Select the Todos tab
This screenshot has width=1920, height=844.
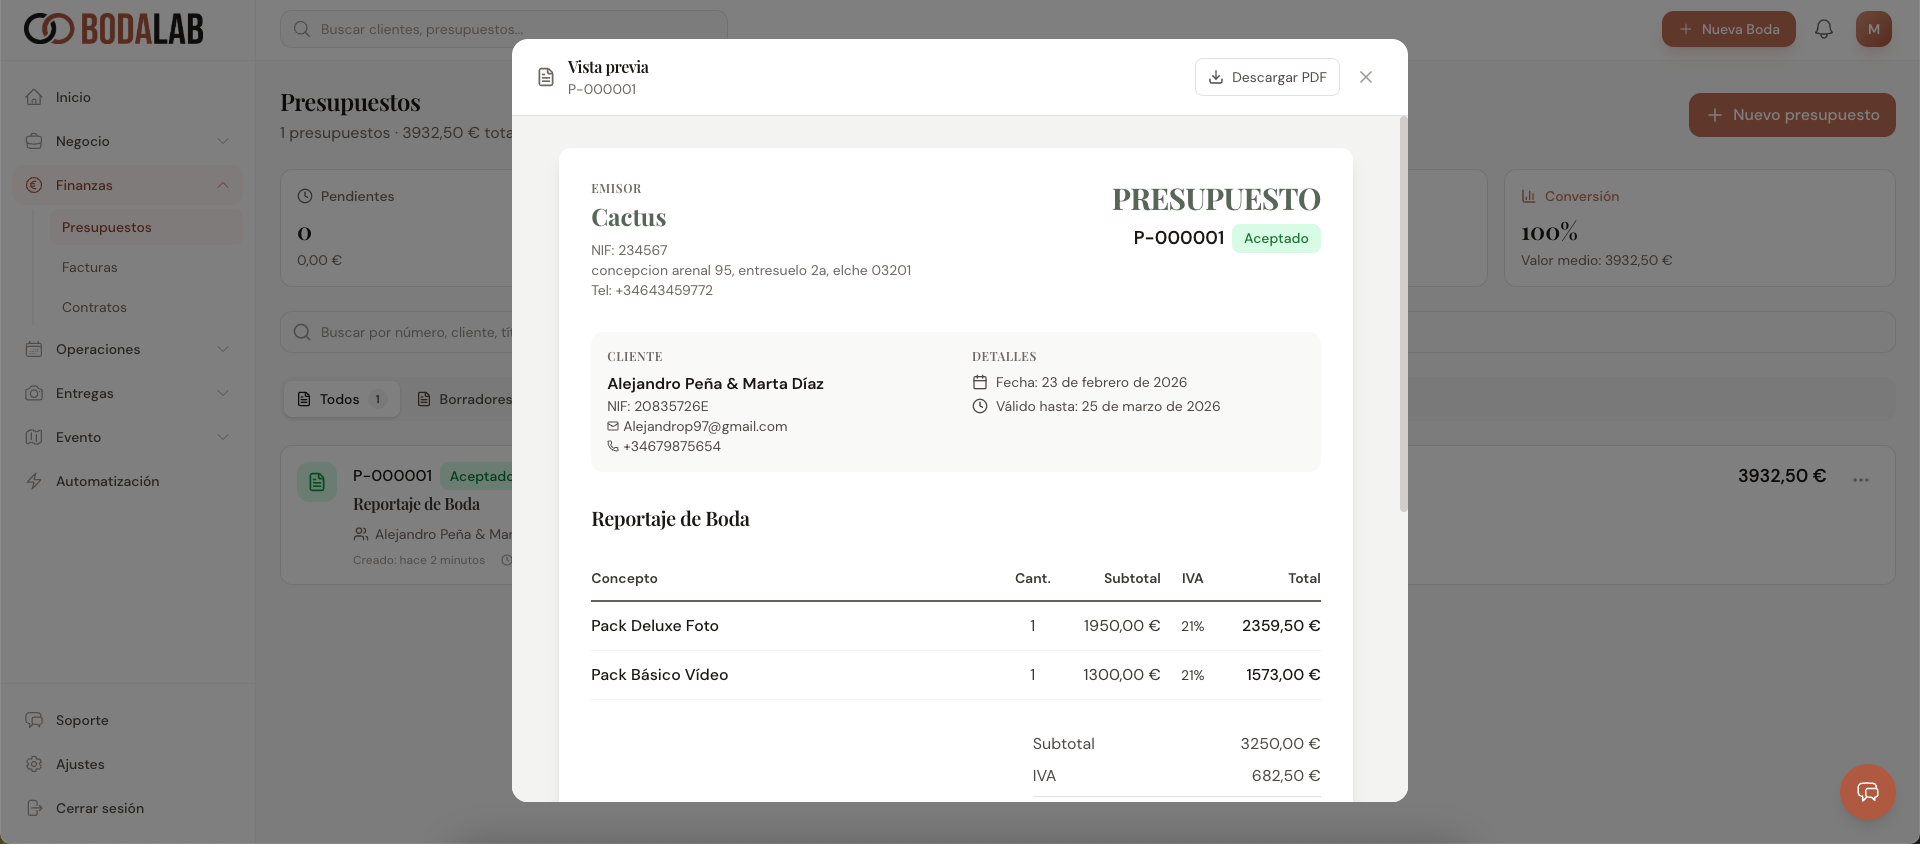click(x=341, y=399)
